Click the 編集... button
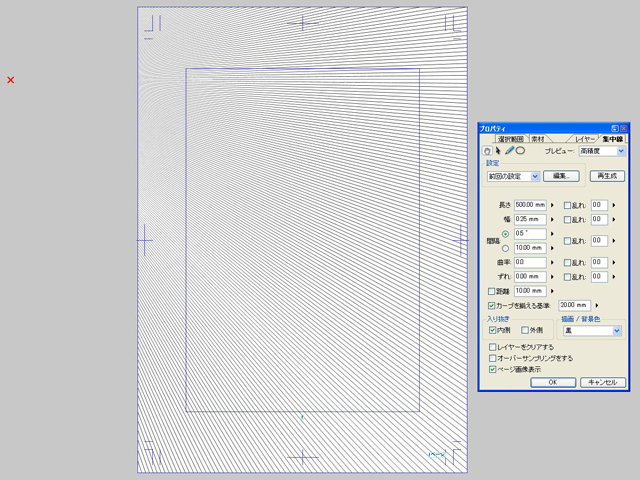Image resolution: width=640 pixels, height=480 pixels. point(561,176)
